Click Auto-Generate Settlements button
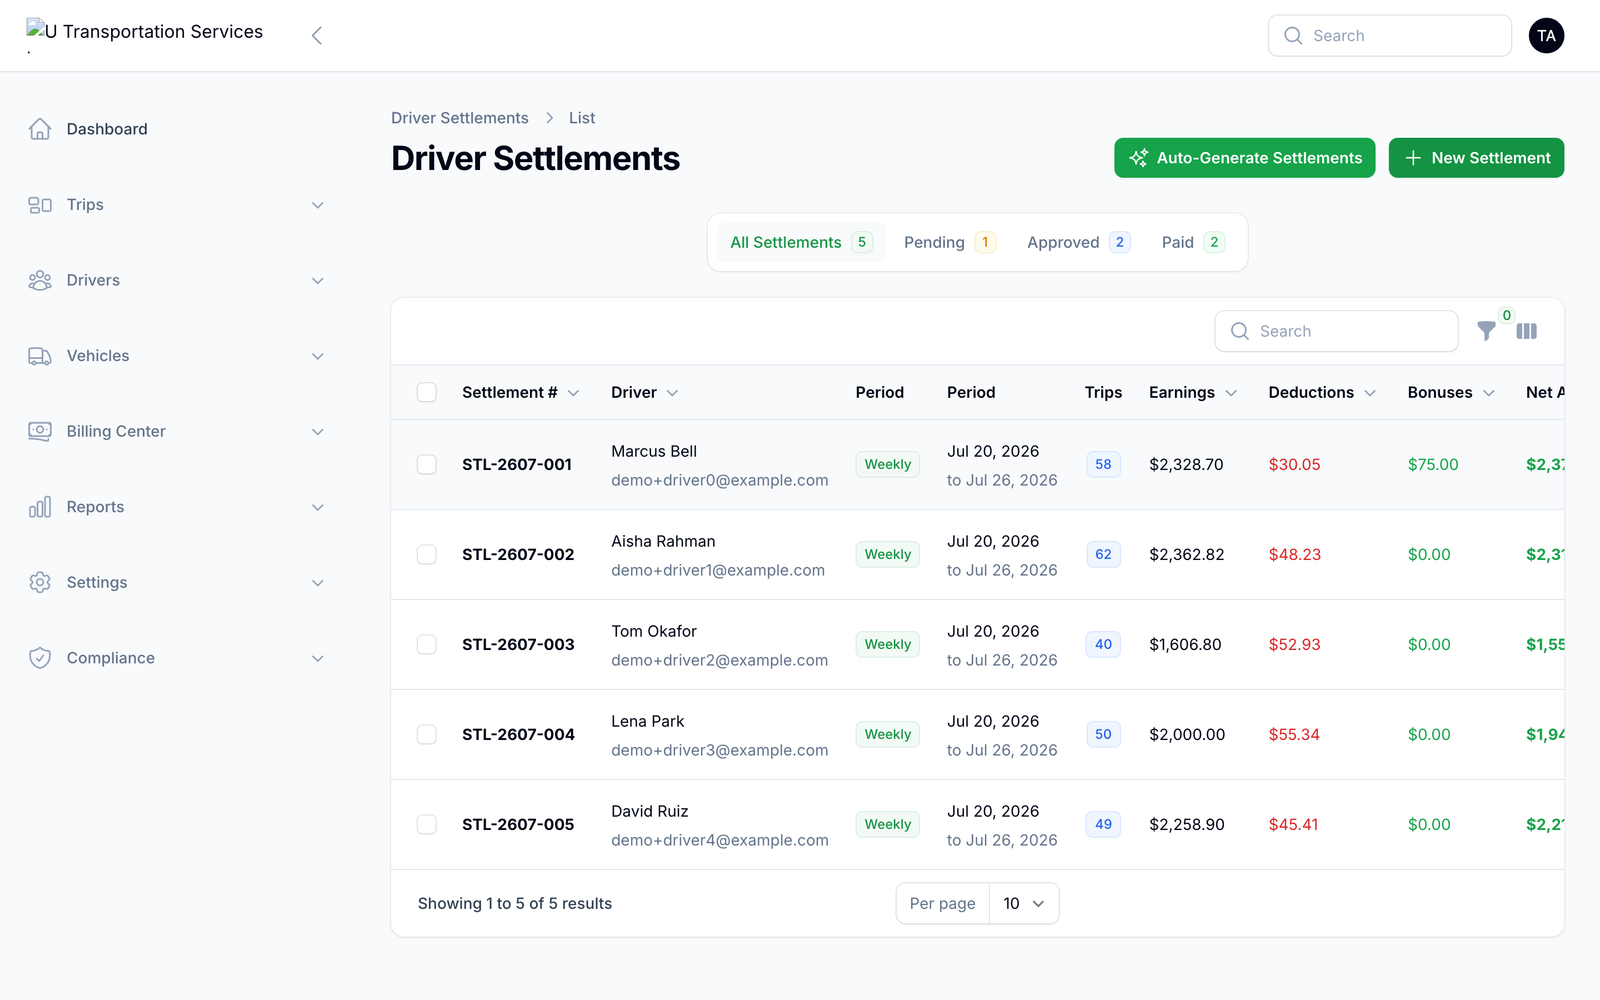Viewport: 1600px width, 1000px height. click(x=1245, y=158)
